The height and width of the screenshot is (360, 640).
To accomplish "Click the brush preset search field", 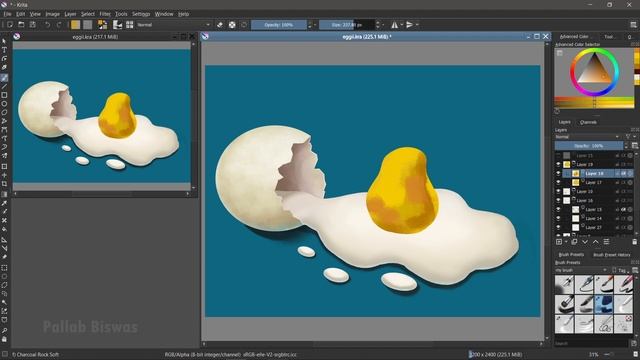I will [x=592, y=344].
